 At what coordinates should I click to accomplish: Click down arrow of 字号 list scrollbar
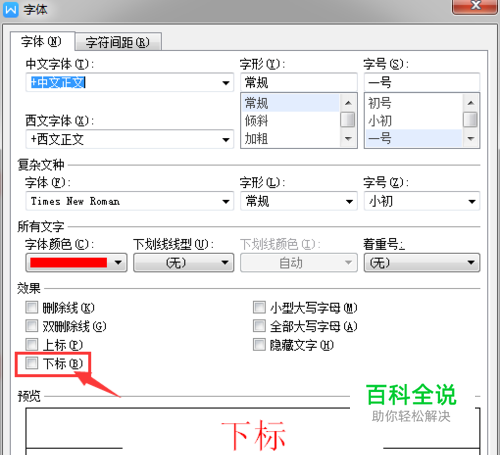(x=471, y=139)
